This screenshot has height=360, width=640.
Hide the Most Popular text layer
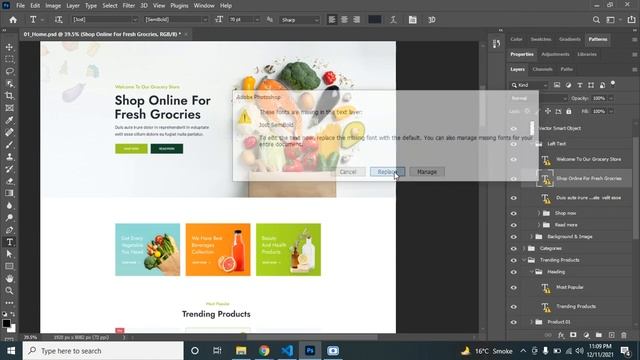[513, 287]
